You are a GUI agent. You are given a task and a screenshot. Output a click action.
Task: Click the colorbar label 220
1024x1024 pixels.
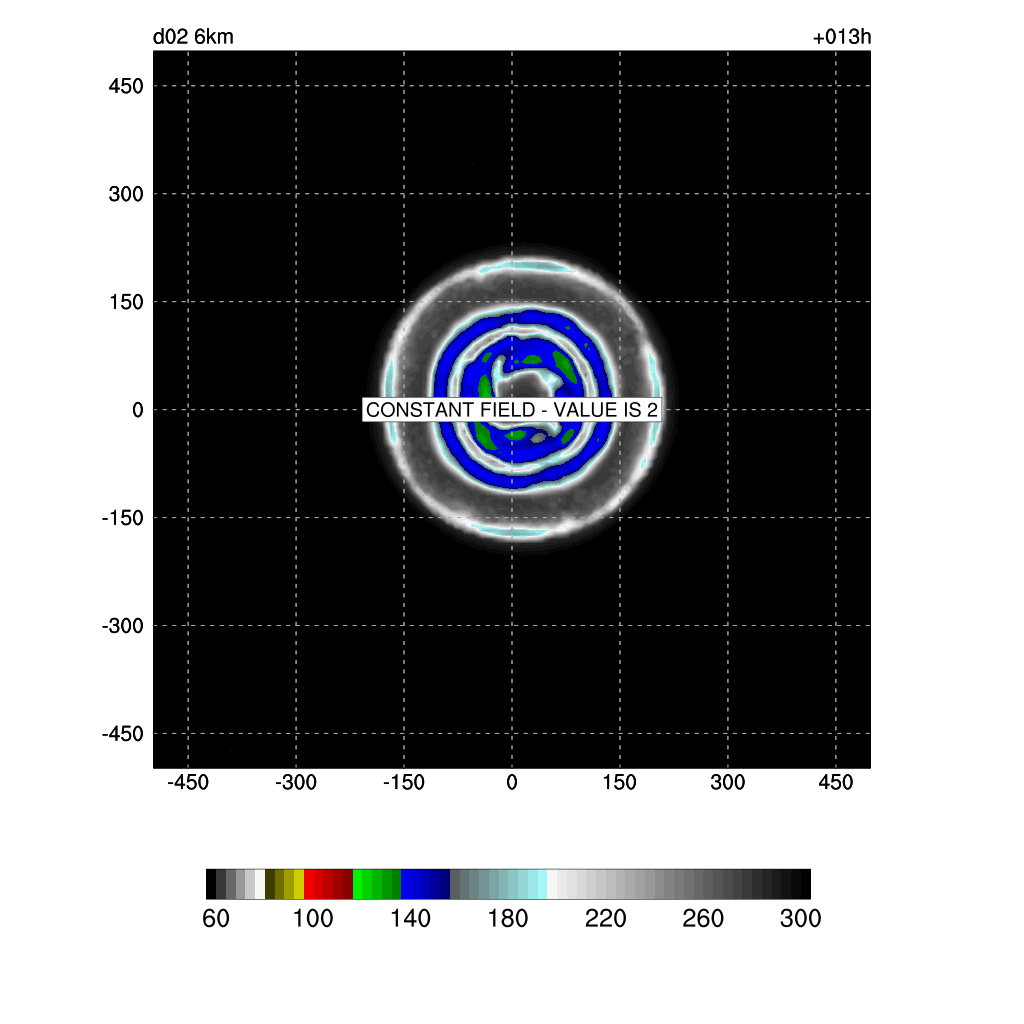(x=605, y=919)
